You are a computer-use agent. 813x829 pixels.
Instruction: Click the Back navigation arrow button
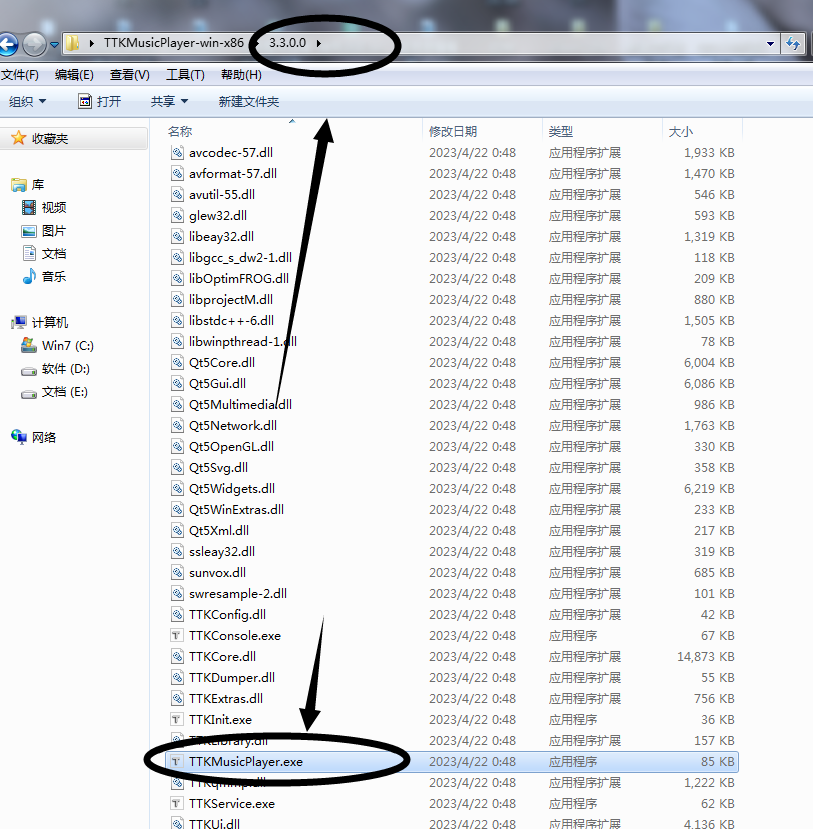coord(8,44)
